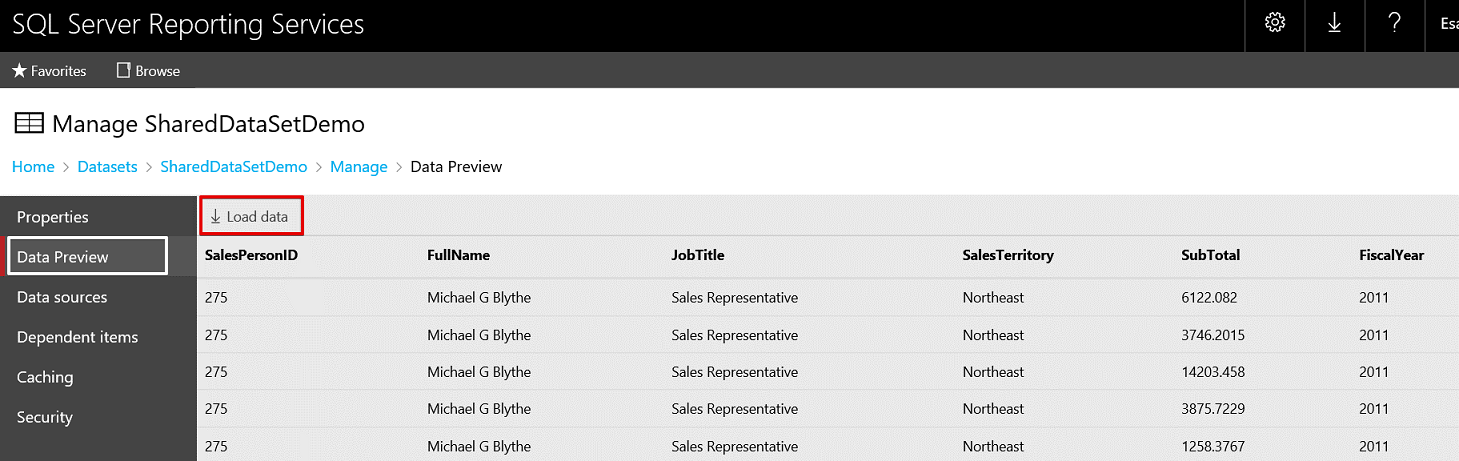Click the SubTotal column header
The width and height of the screenshot is (1459, 461).
(x=1210, y=255)
